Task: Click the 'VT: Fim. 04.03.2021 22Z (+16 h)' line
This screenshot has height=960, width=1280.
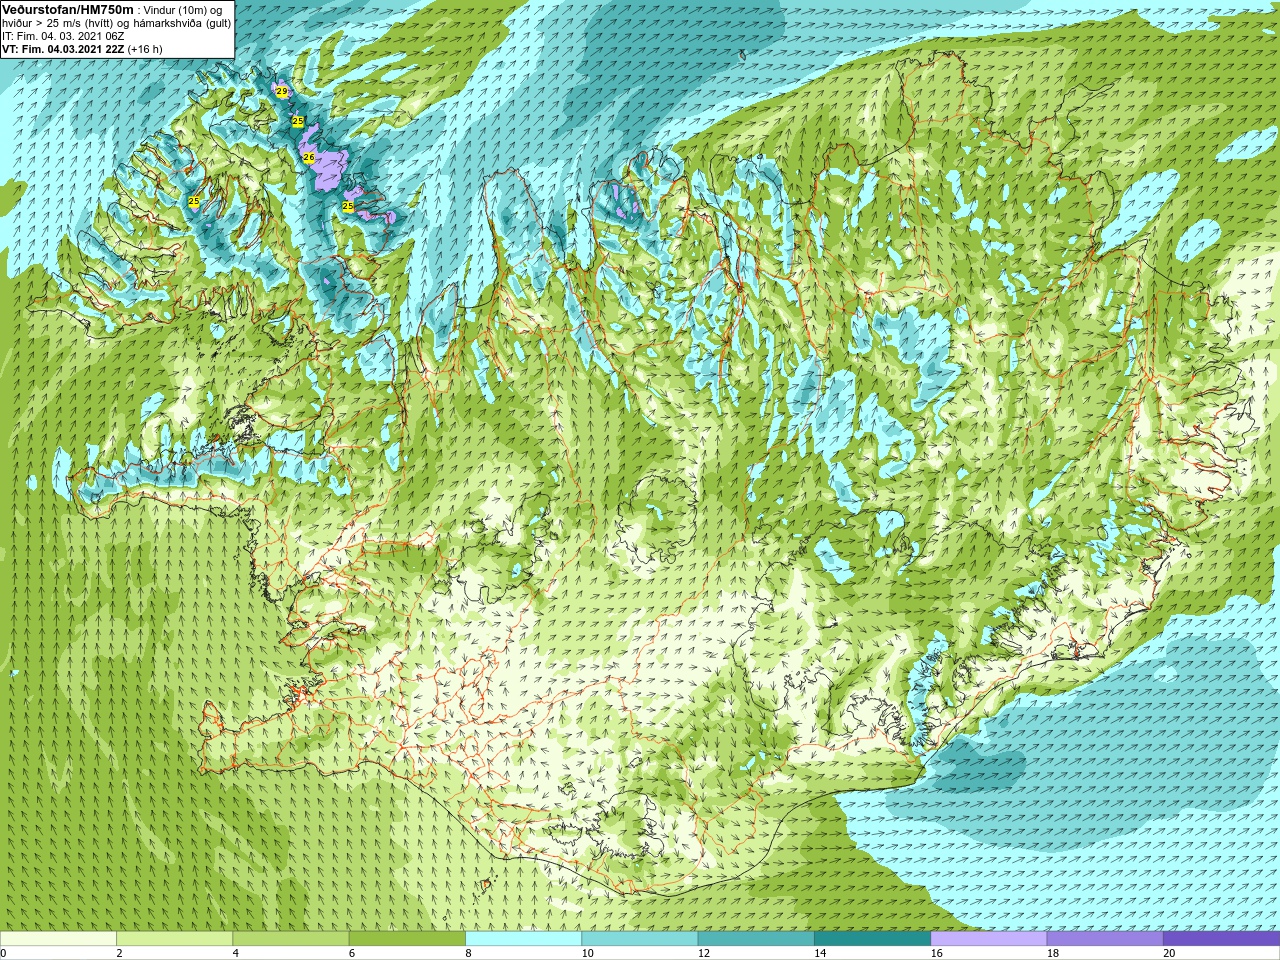Action: tap(82, 49)
